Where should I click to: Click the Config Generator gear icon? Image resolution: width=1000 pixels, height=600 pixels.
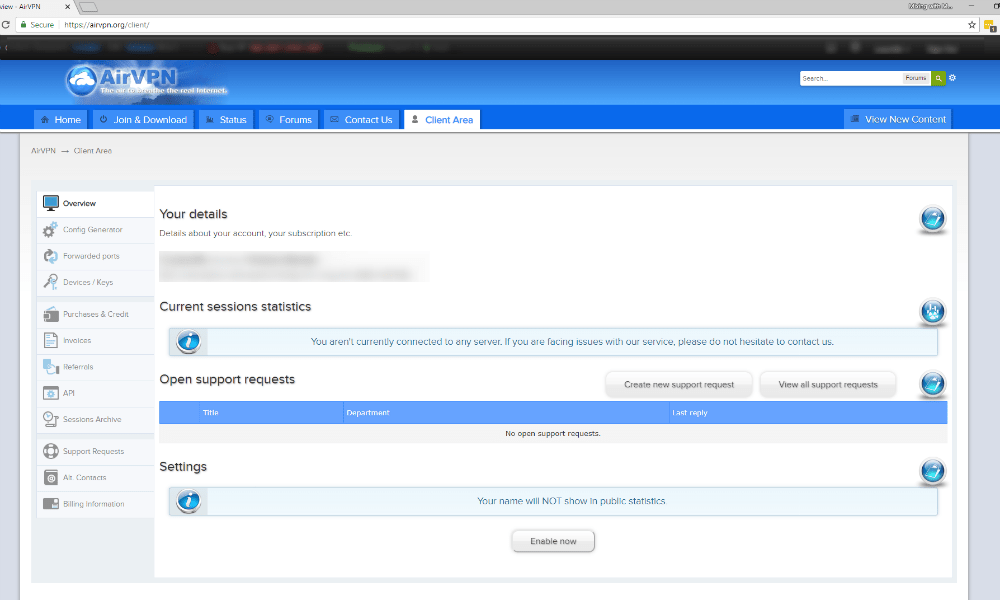click(x=50, y=230)
